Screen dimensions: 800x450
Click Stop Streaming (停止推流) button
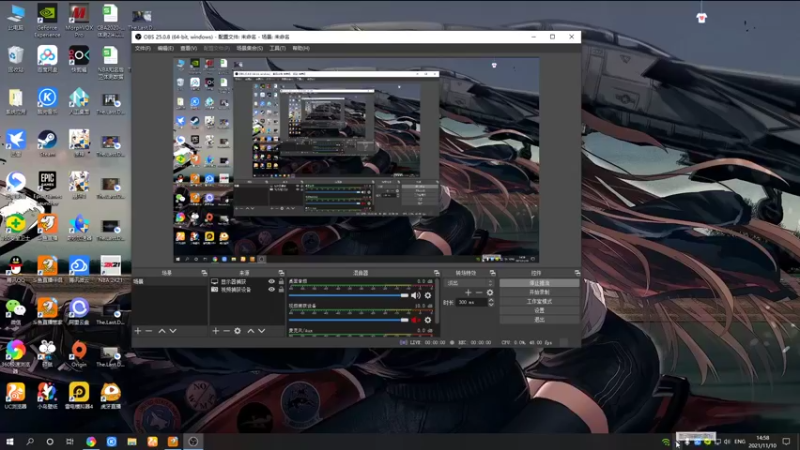[x=539, y=283]
